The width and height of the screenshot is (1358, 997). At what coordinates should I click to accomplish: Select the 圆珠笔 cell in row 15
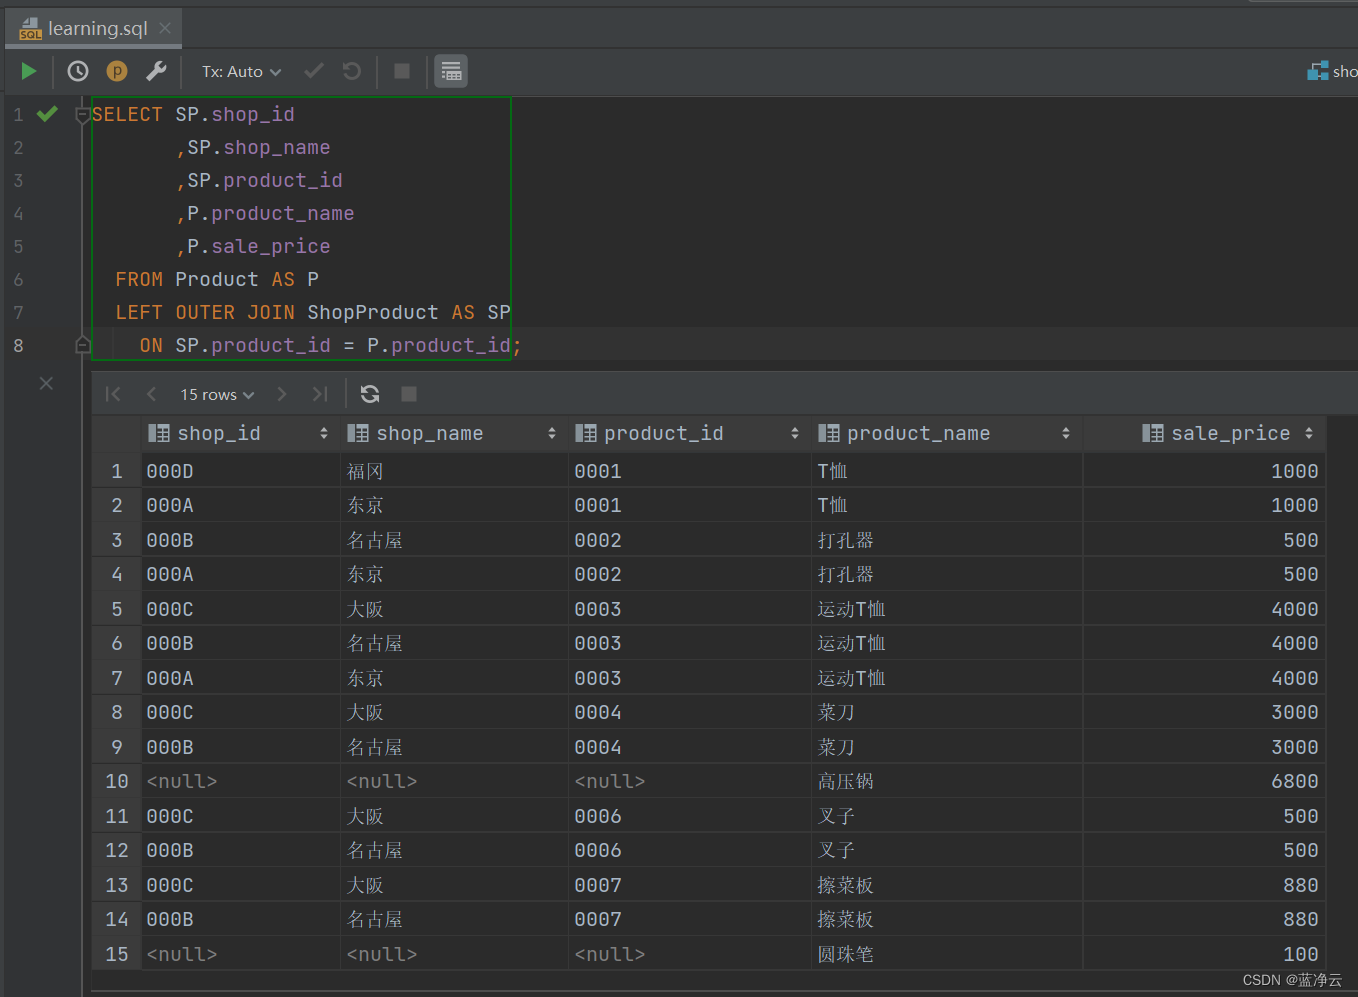click(947, 954)
